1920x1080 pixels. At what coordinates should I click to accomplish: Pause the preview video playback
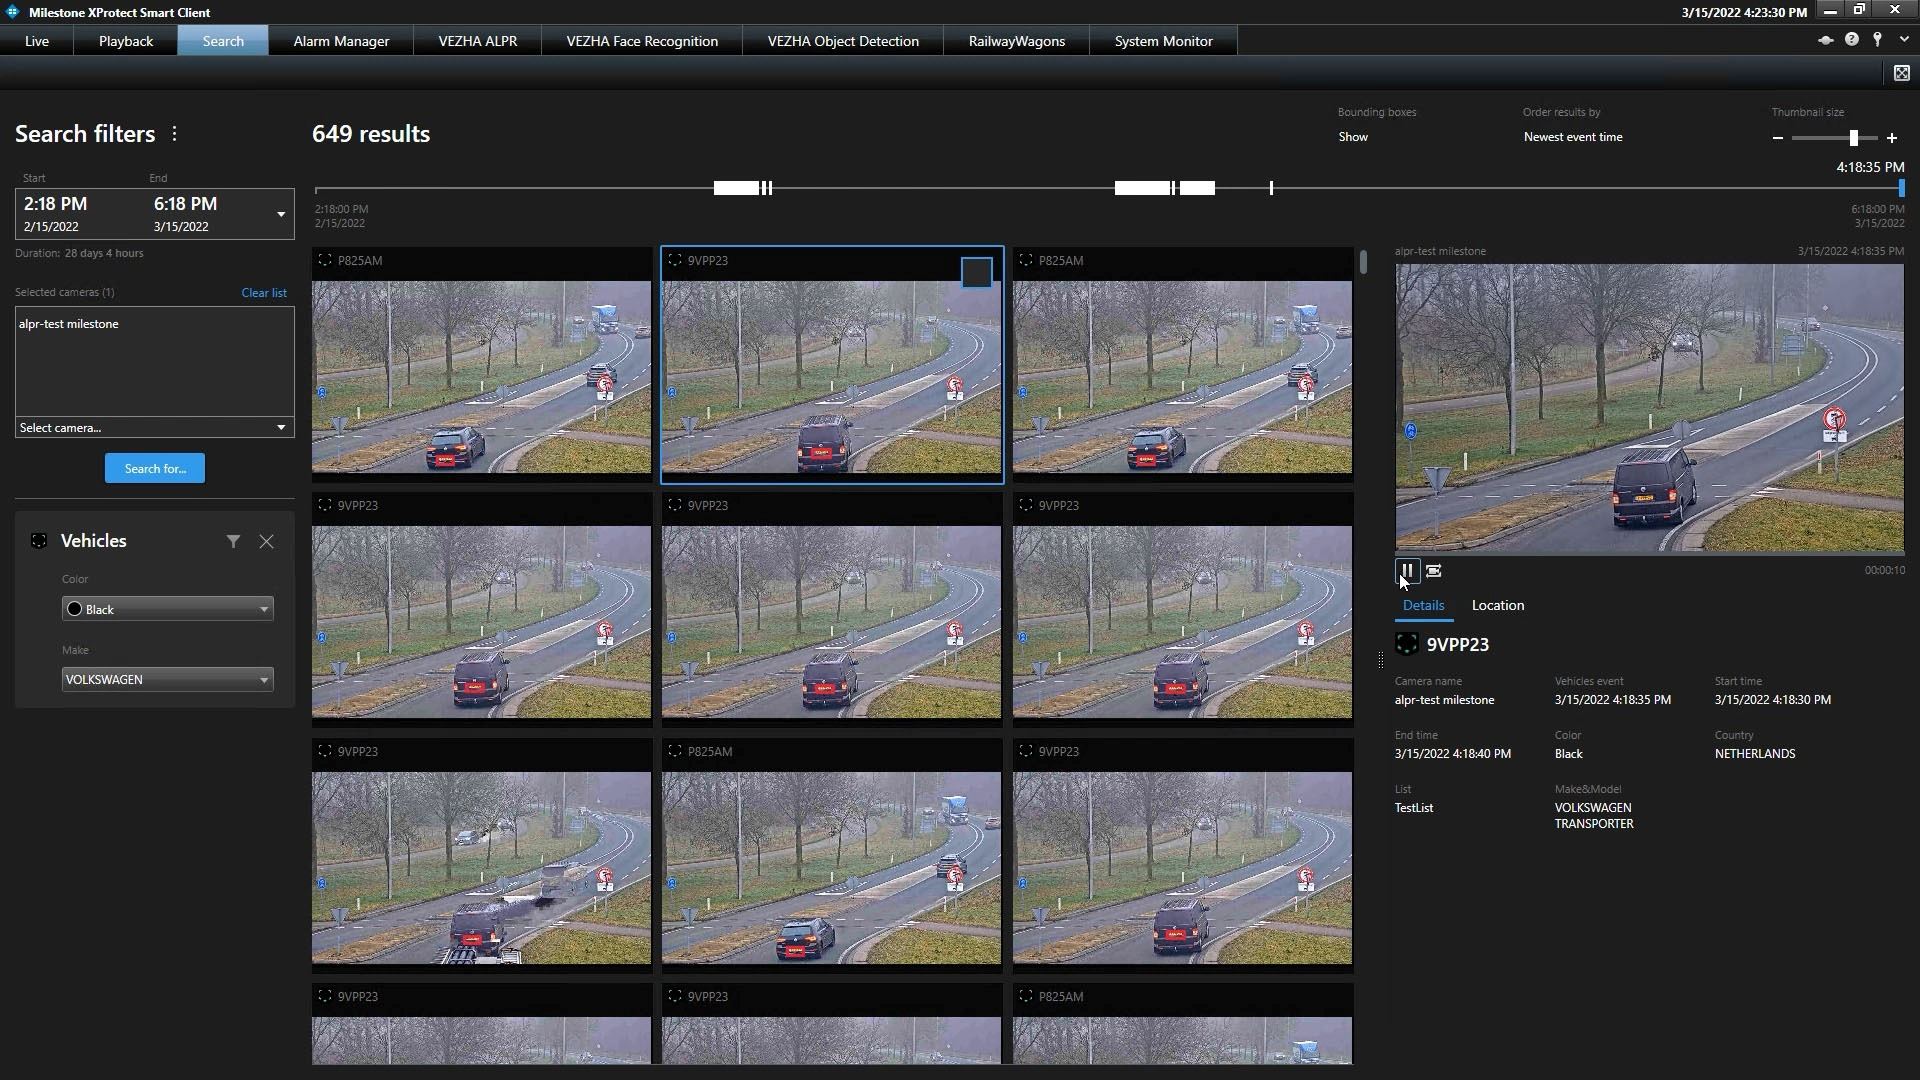click(x=1406, y=571)
